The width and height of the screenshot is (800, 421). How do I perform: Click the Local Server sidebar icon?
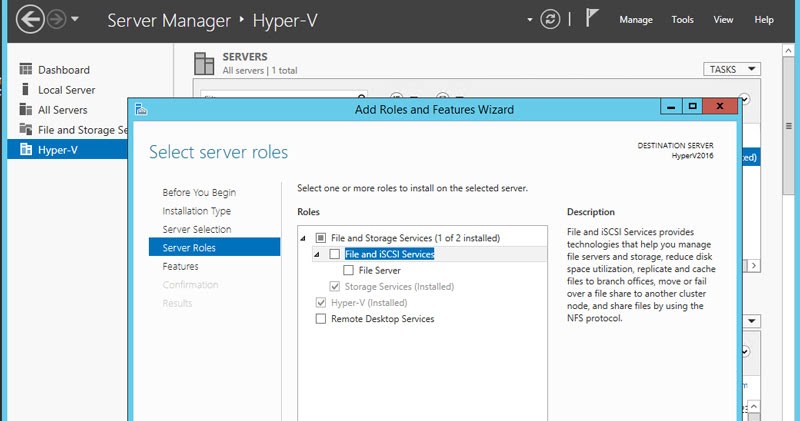(x=26, y=89)
